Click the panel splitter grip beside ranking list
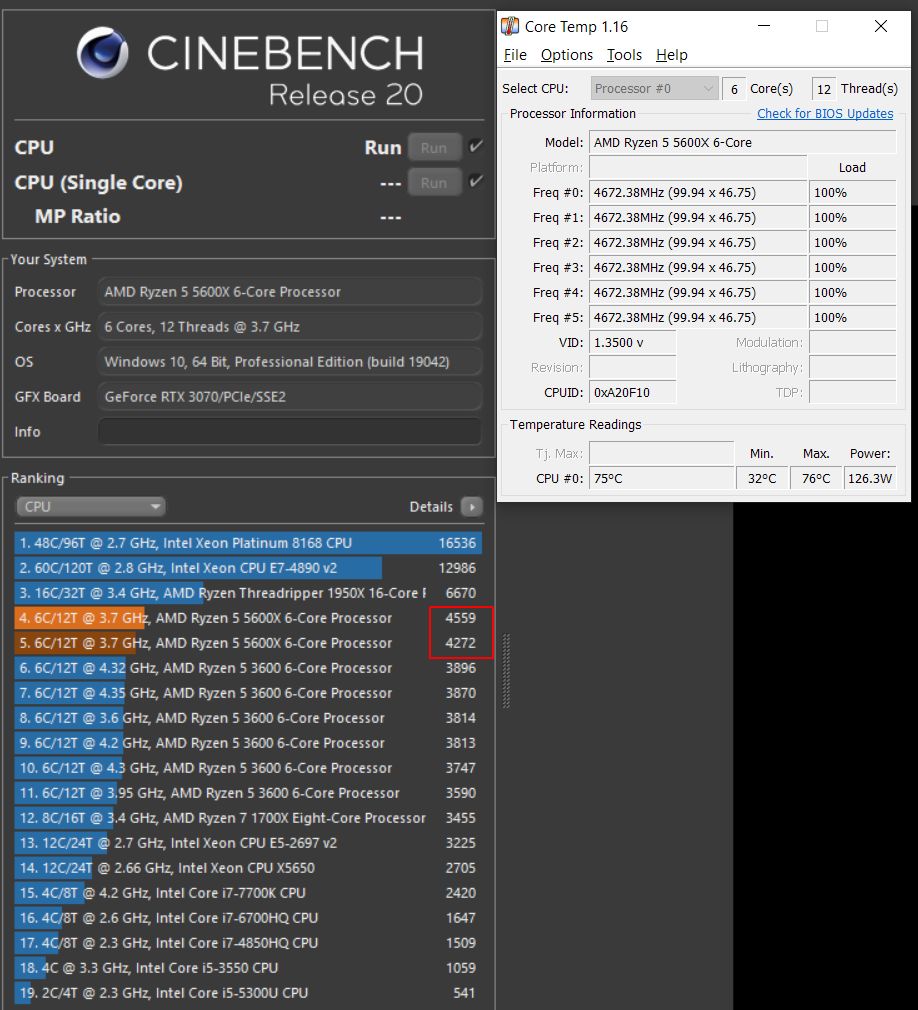 tap(506, 671)
